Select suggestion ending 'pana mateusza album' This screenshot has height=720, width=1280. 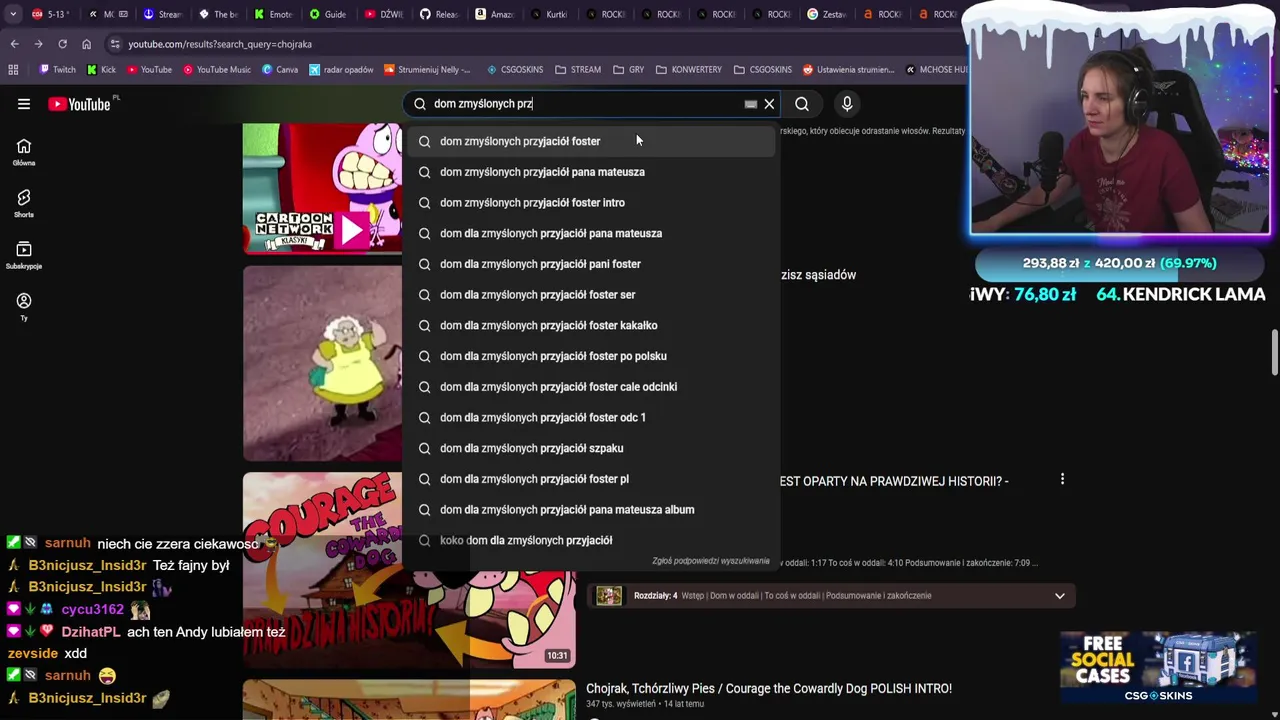pos(589,510)
